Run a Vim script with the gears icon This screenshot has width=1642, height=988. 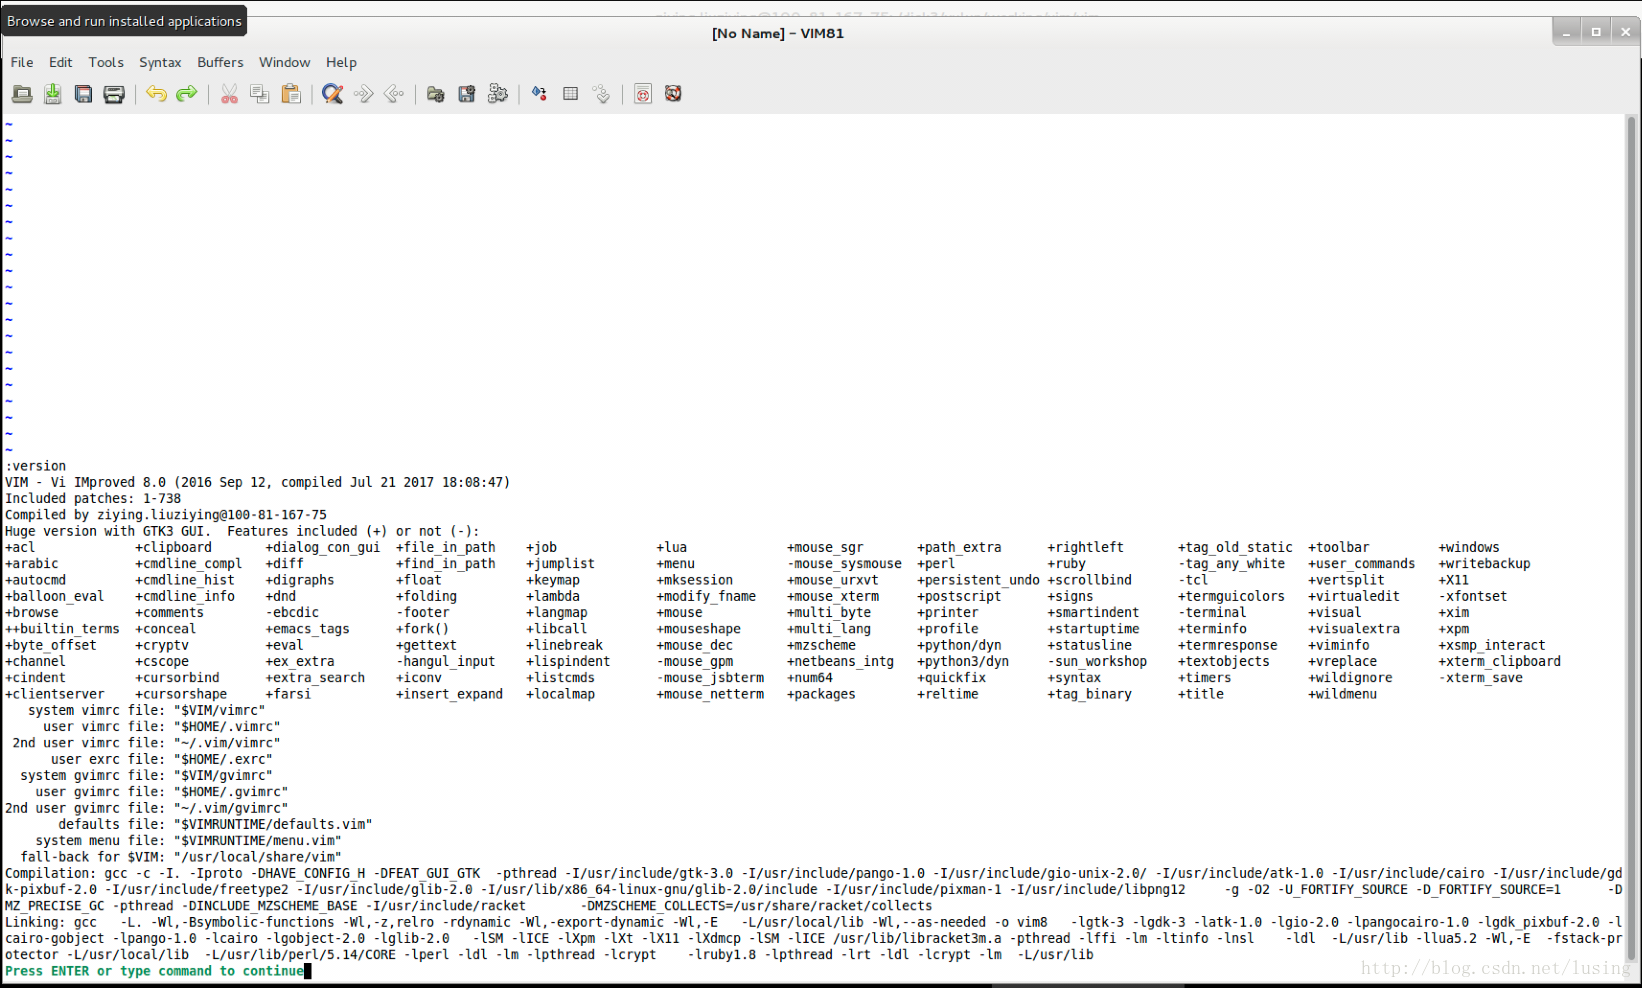(498, 94)
